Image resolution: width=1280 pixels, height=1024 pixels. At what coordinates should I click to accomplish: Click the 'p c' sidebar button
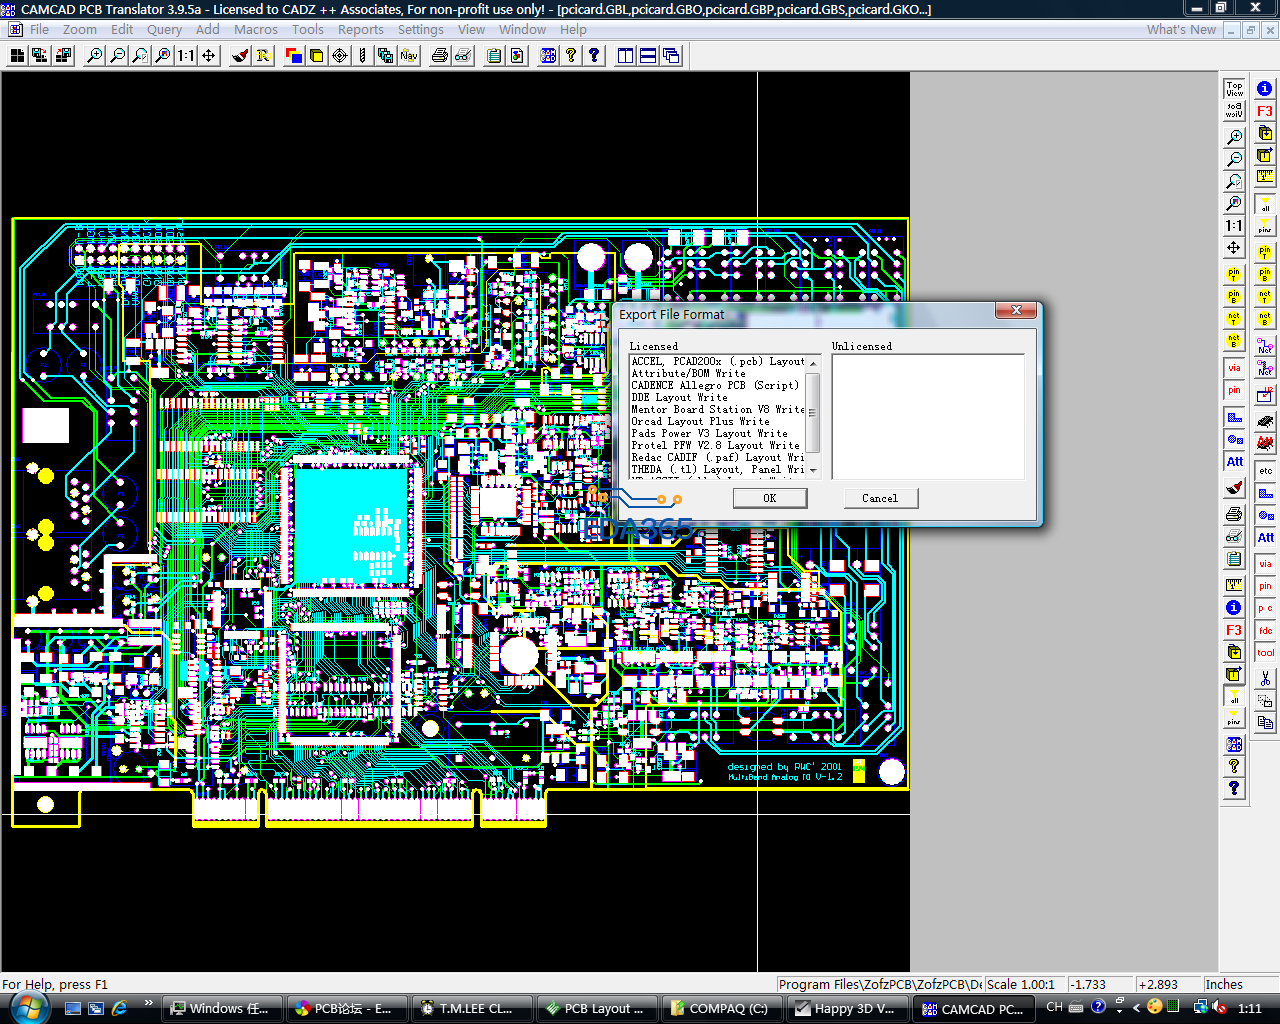coord(1265,608)
